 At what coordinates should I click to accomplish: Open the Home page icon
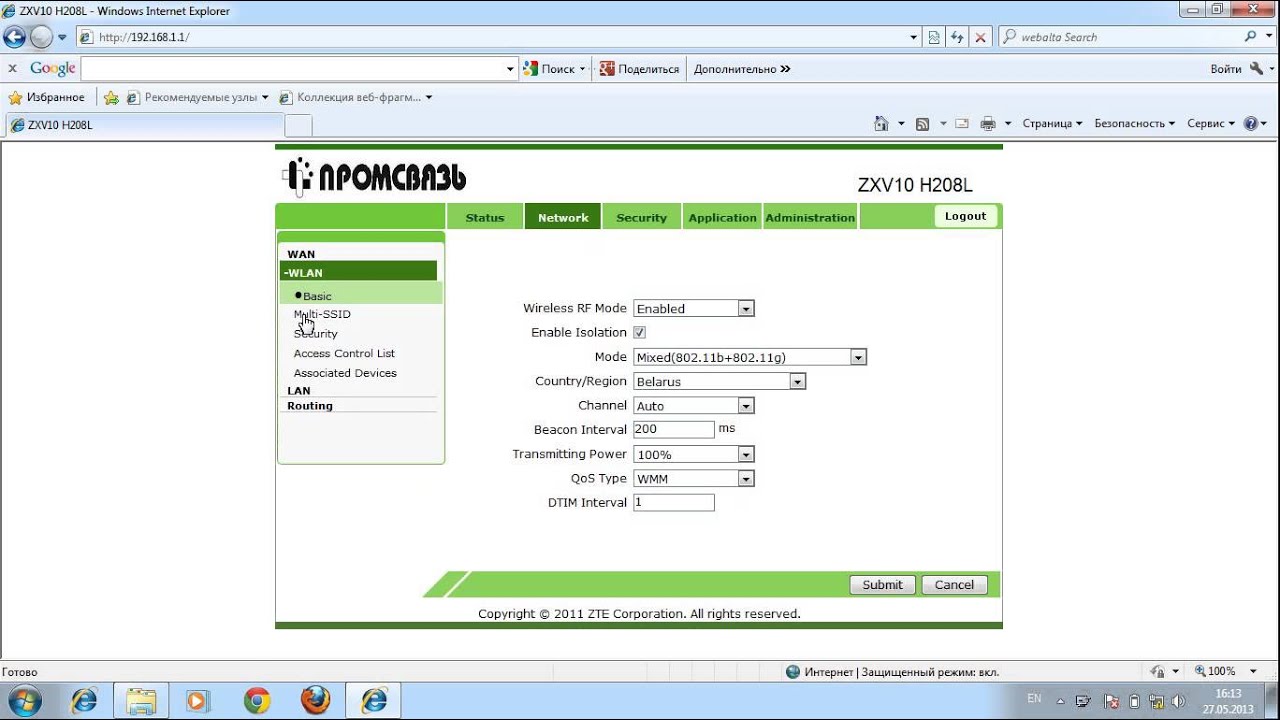[881, 123]
